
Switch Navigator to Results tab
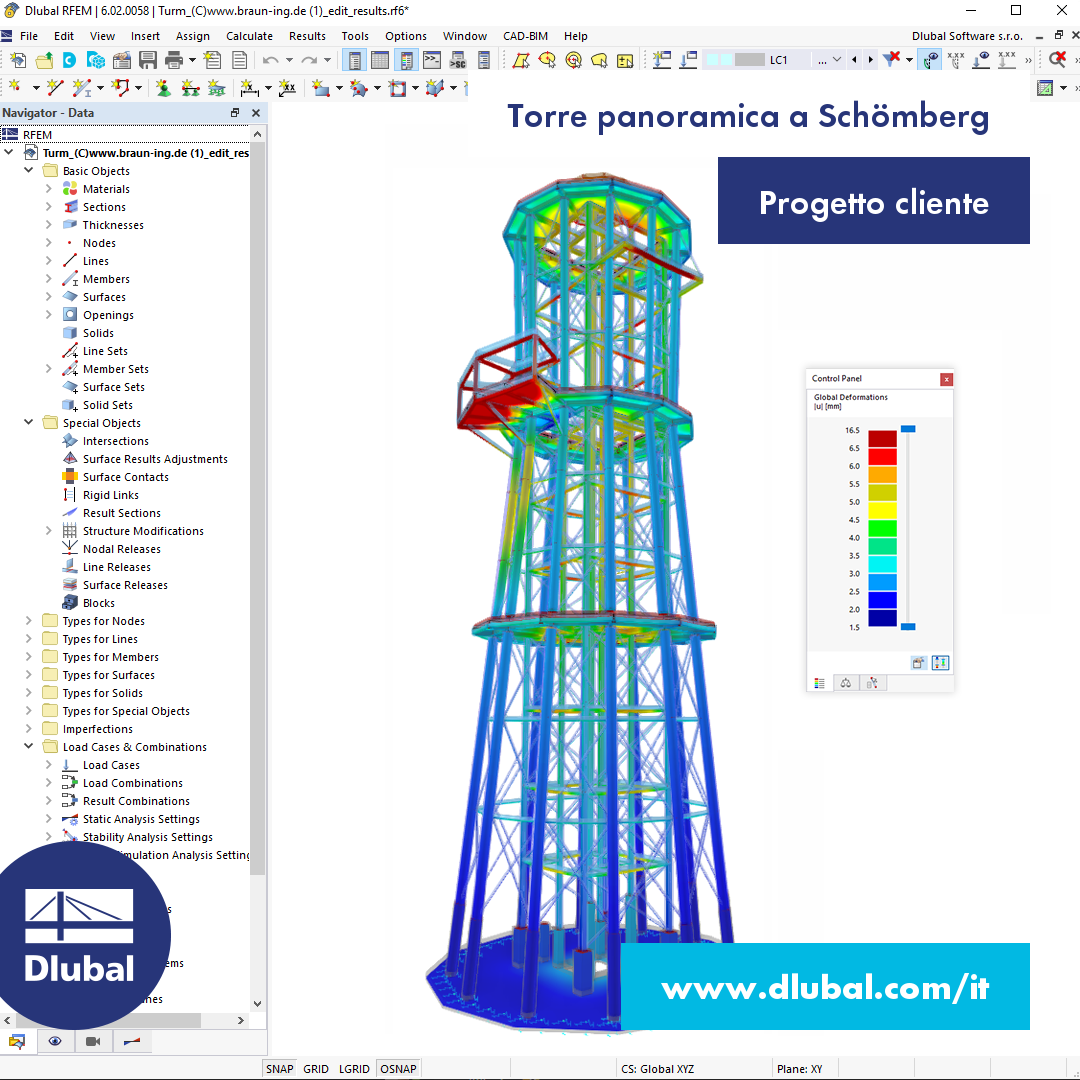[132, 1041]
